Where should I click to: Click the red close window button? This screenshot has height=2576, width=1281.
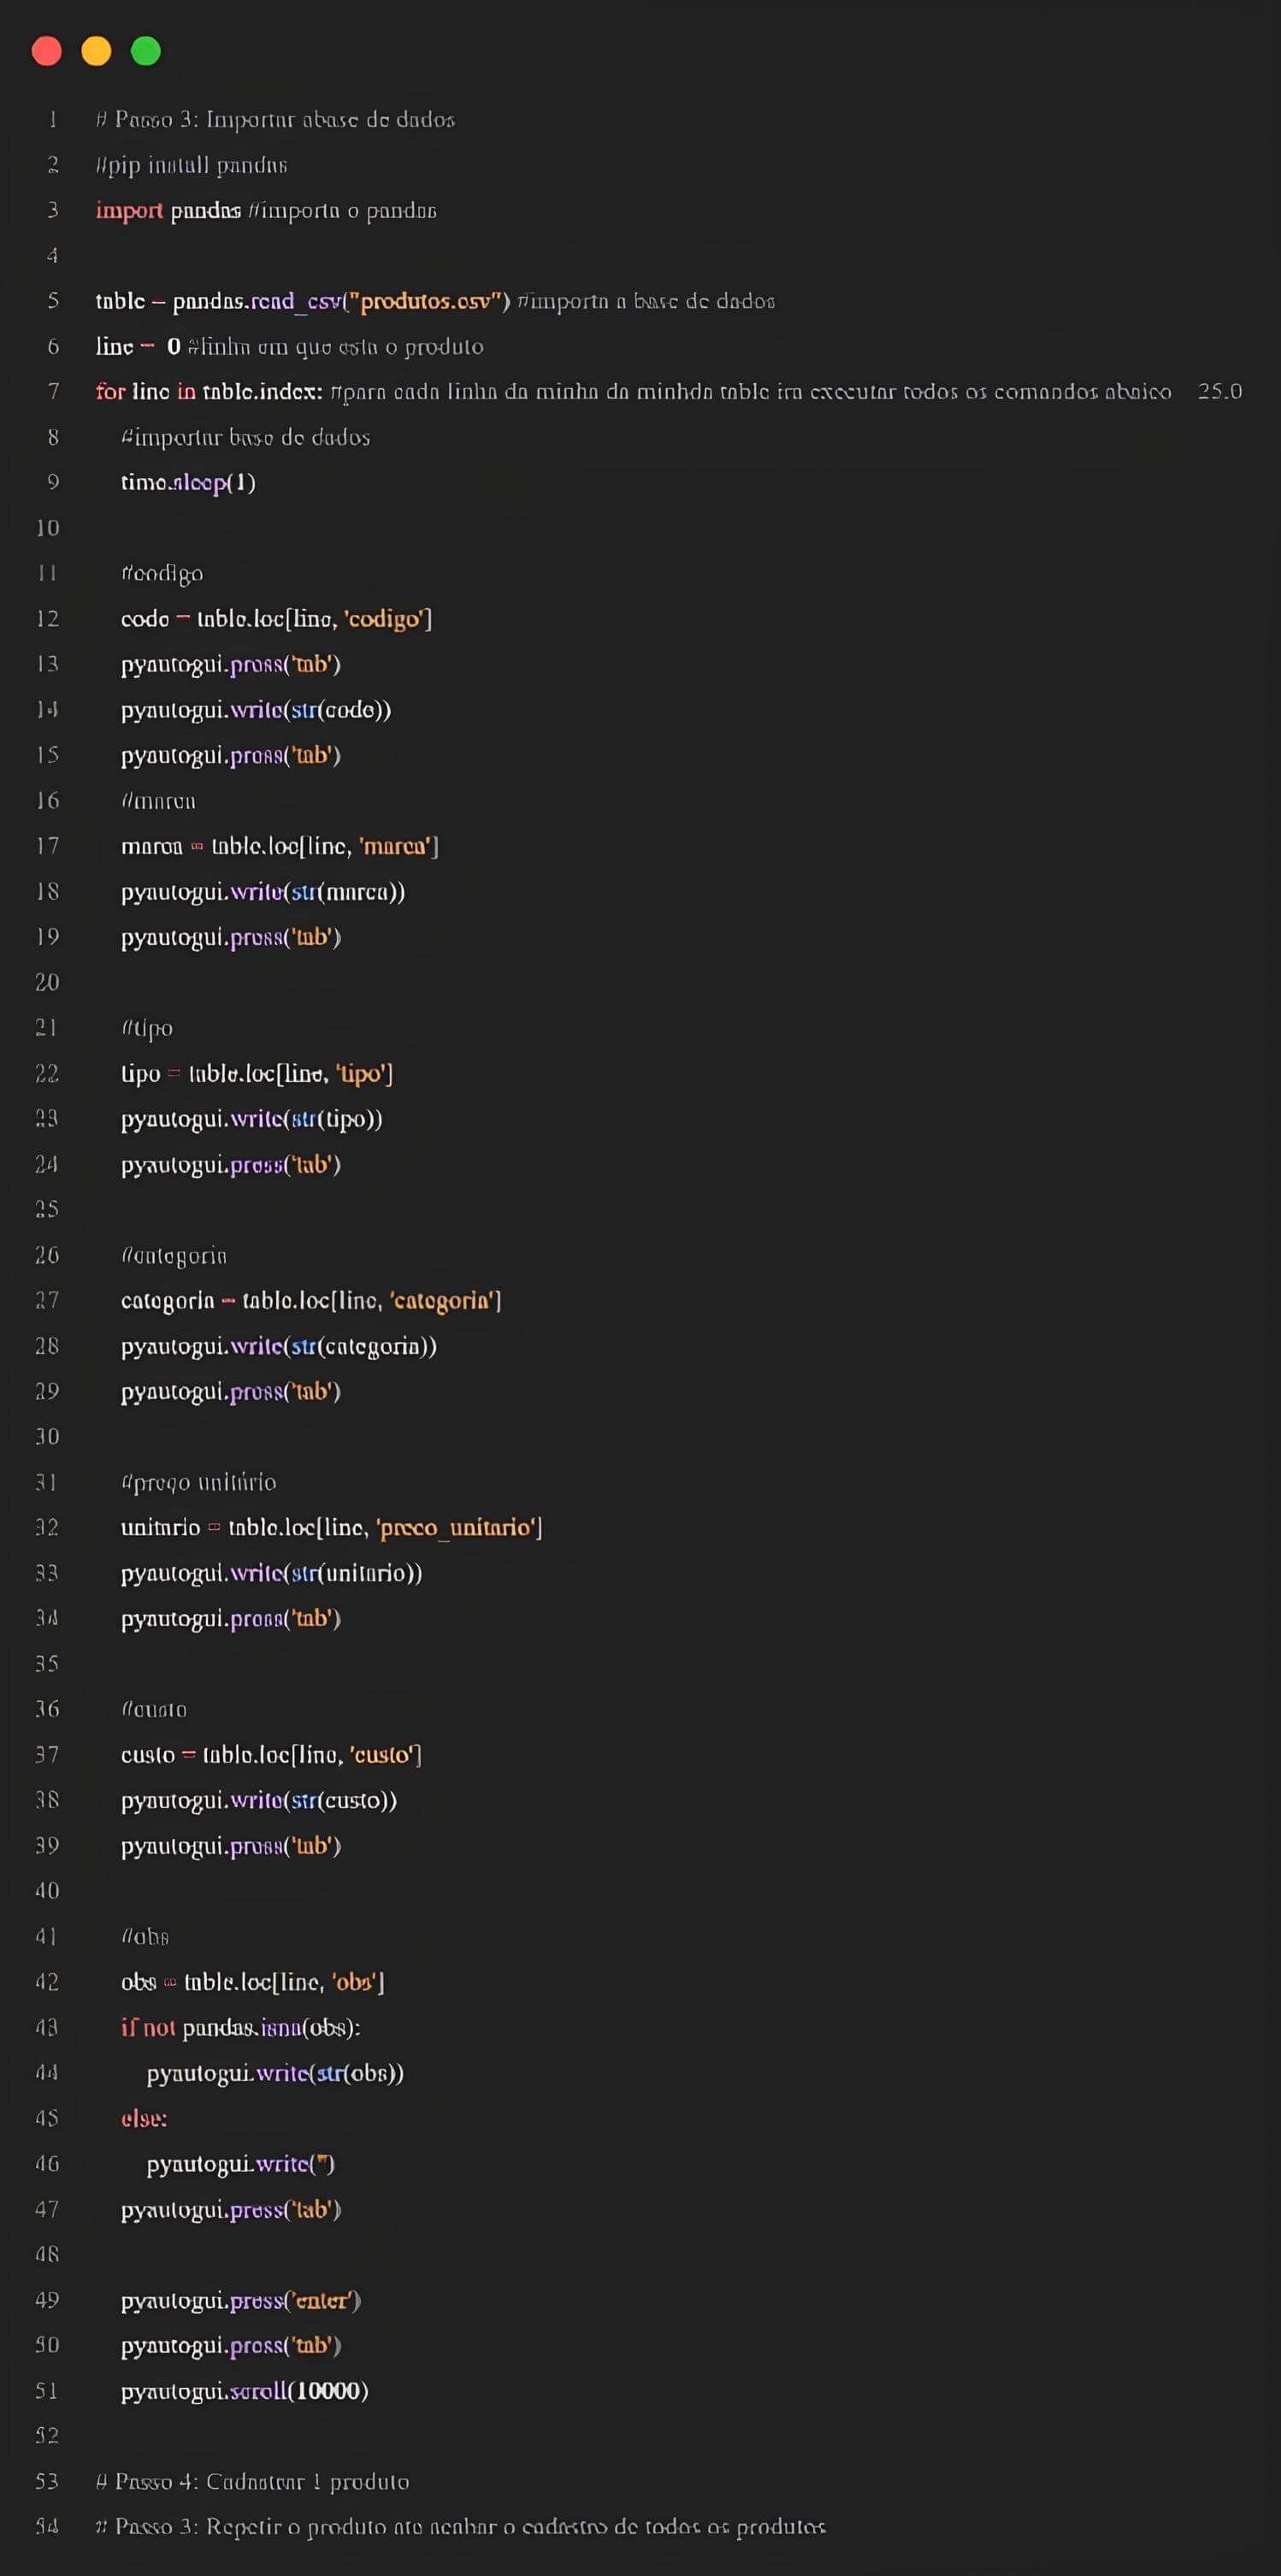[46, 51]
